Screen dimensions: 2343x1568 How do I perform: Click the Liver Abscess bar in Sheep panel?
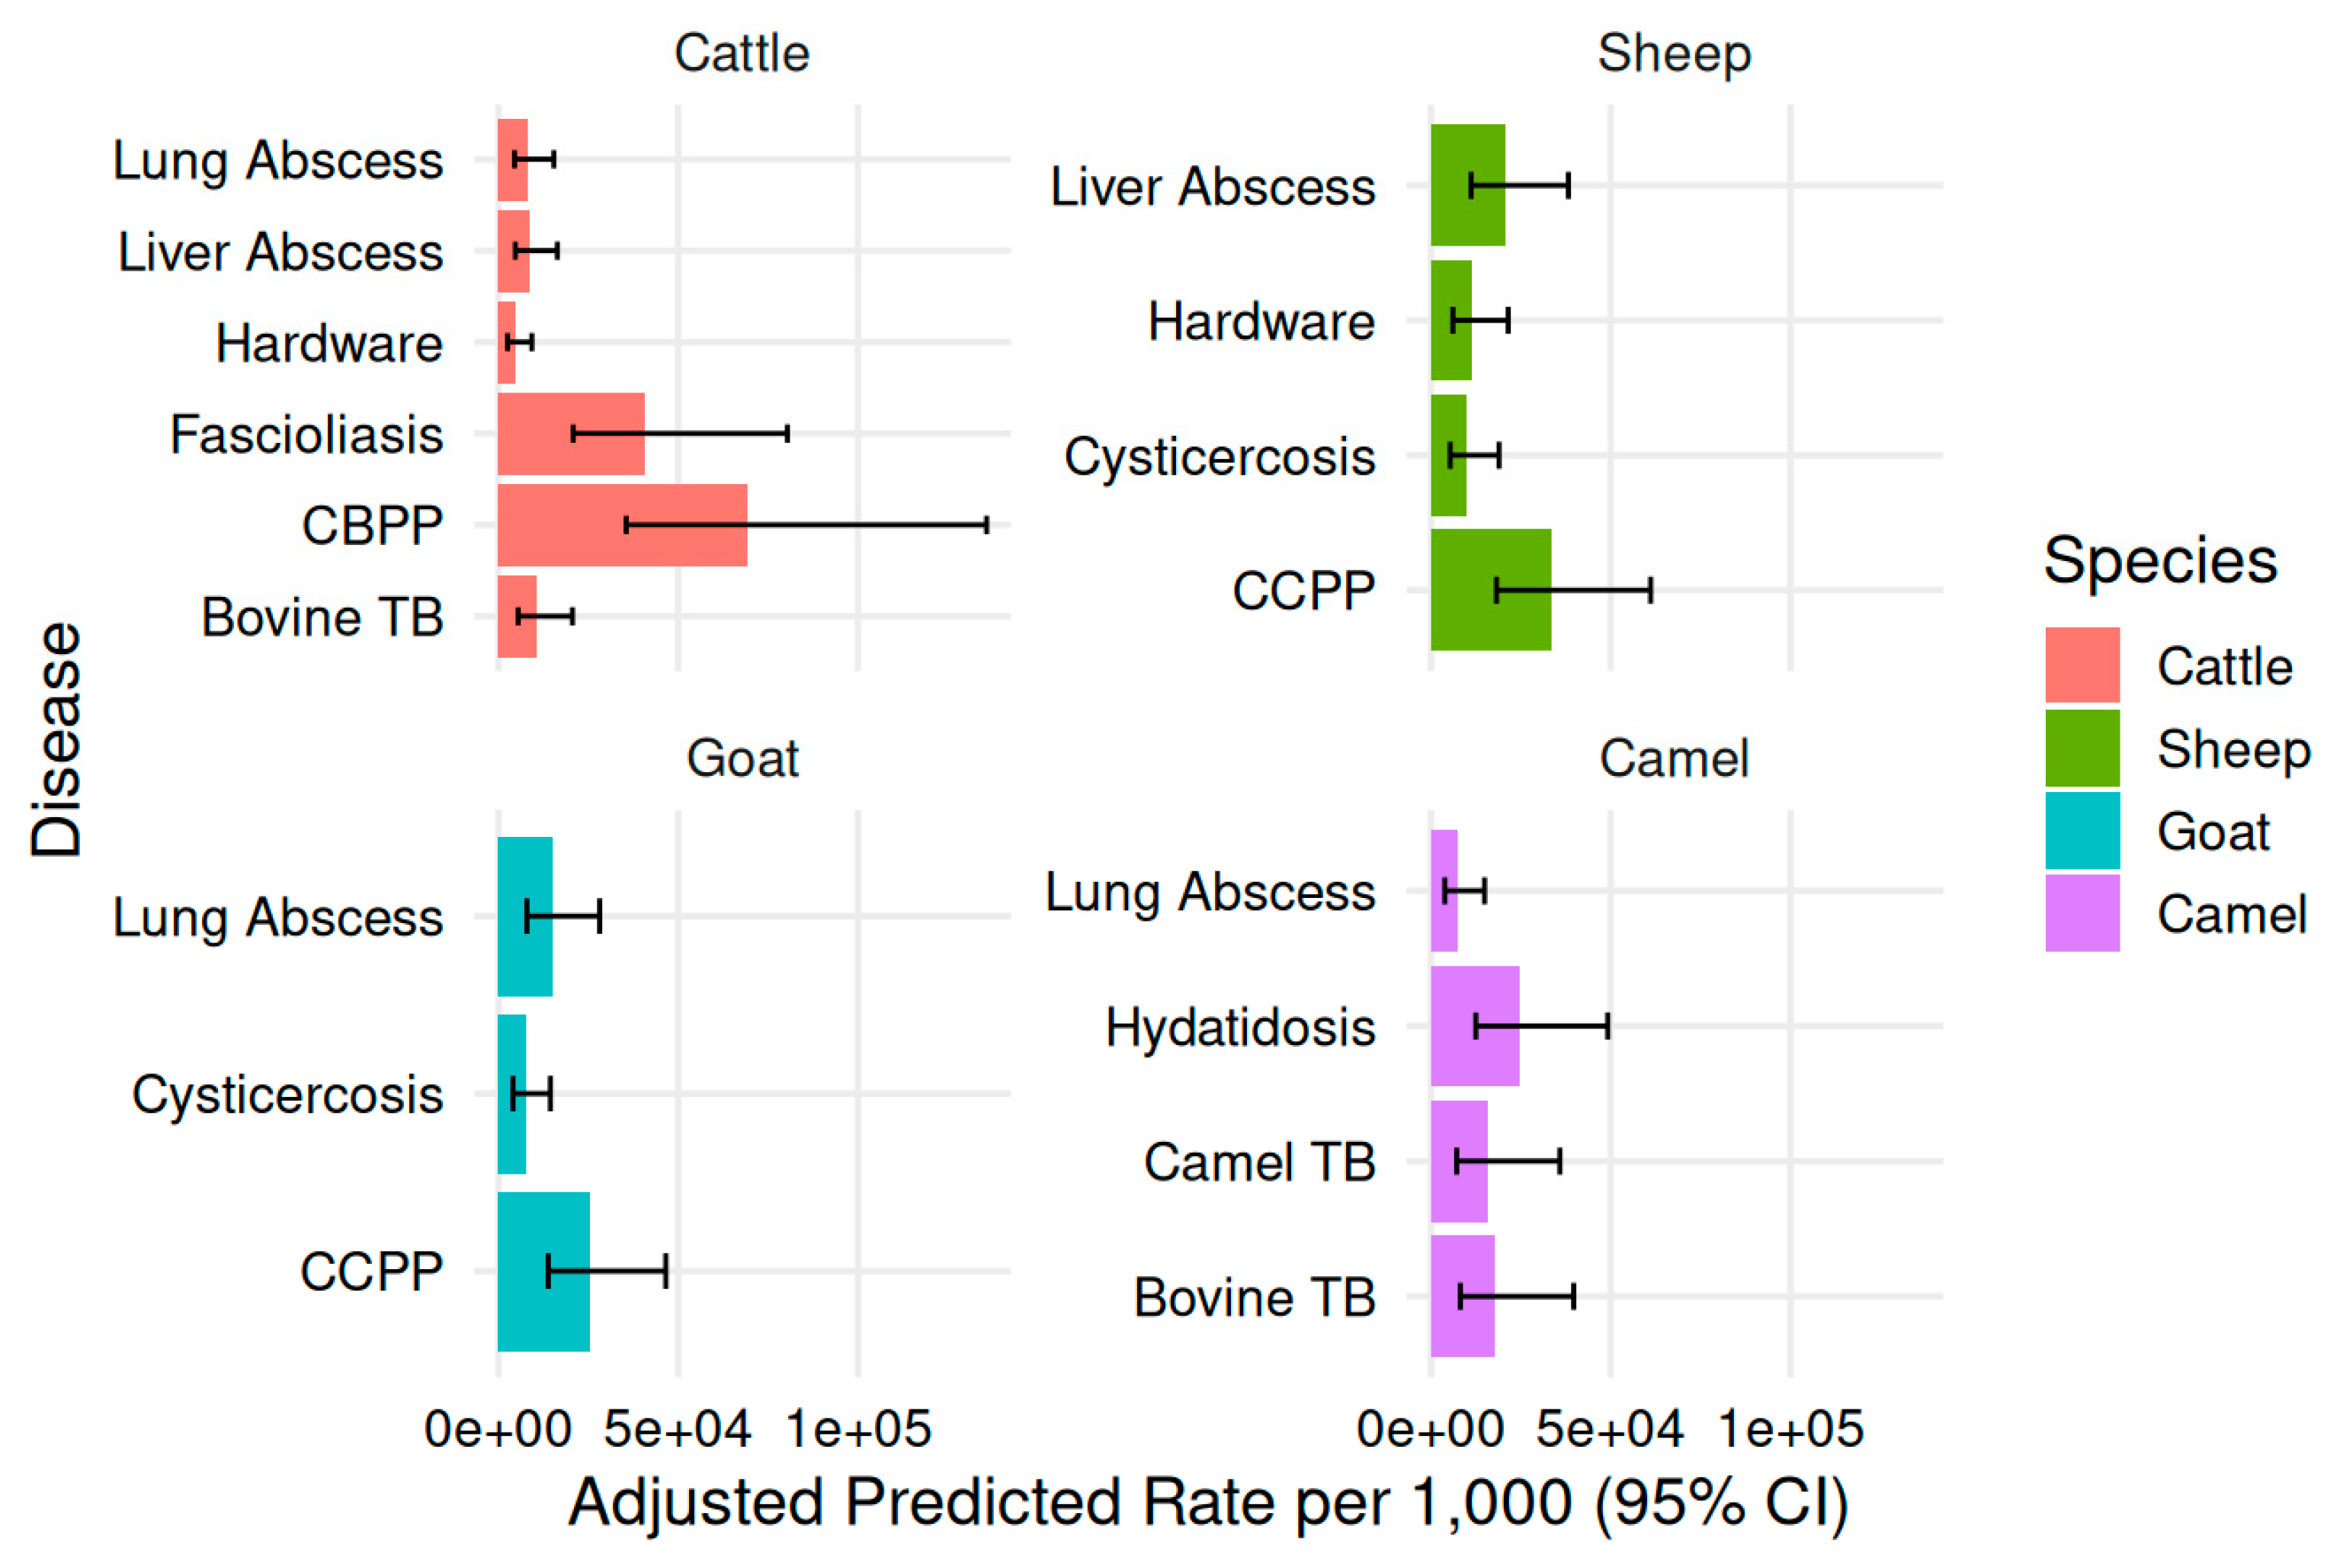click(x=1468, y=185)
